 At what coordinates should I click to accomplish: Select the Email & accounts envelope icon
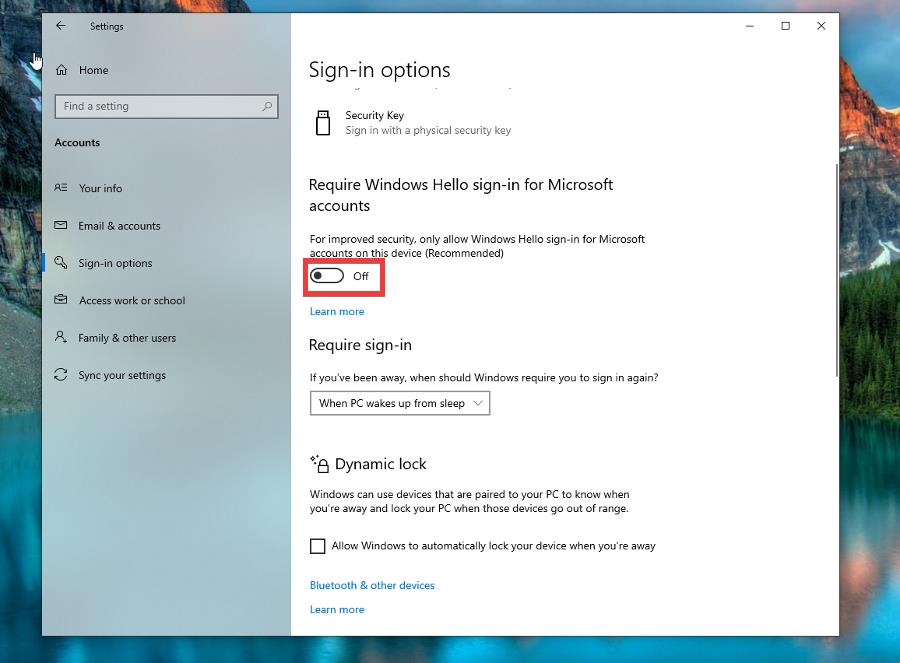click(x=61, y=225)
